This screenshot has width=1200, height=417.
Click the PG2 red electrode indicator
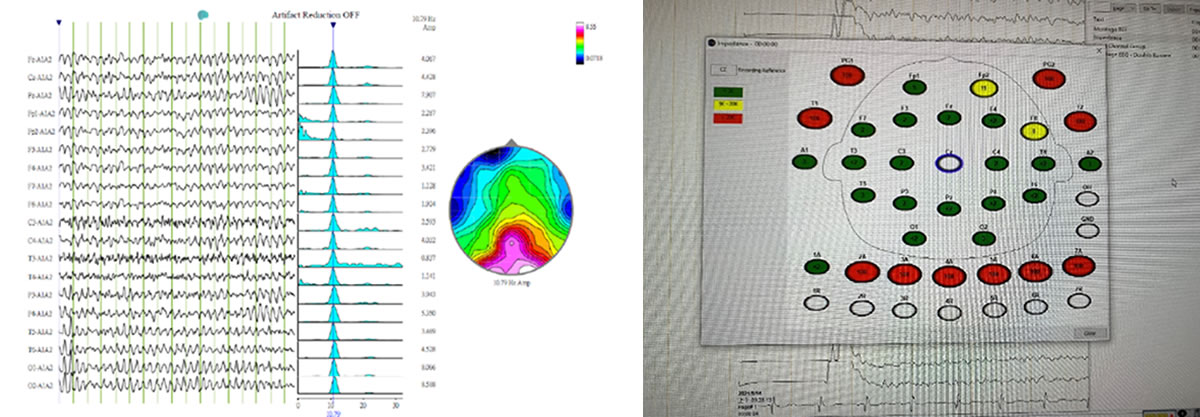point(1050,76)
